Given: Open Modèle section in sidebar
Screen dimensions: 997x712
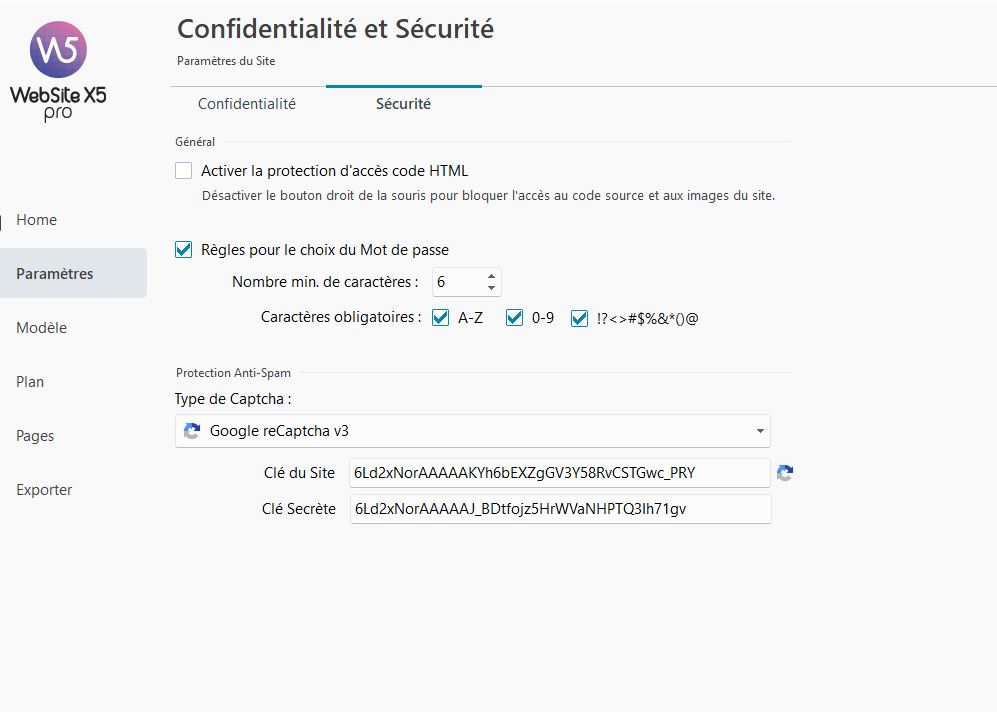Looking at the screenshot, I should 42,328.
